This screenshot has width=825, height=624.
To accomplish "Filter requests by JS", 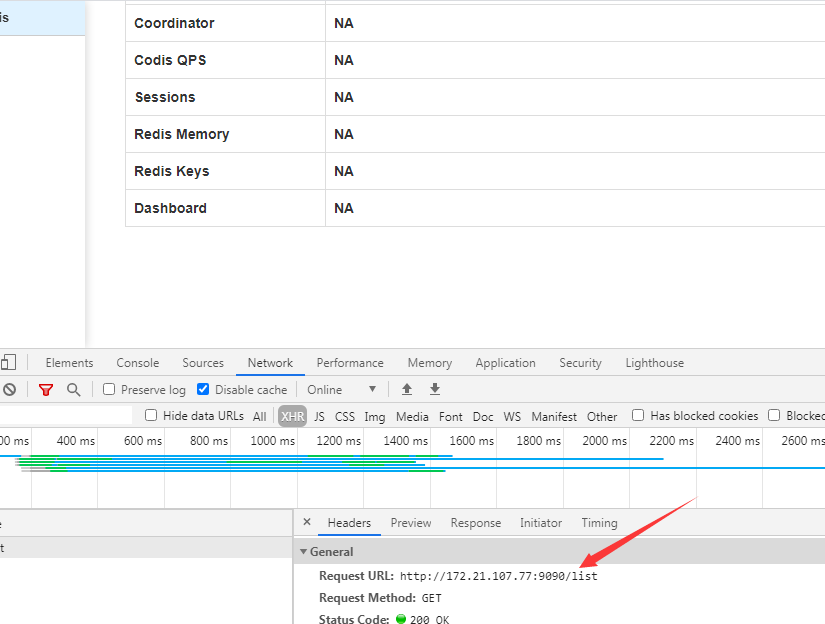I will tap(319, 417).
